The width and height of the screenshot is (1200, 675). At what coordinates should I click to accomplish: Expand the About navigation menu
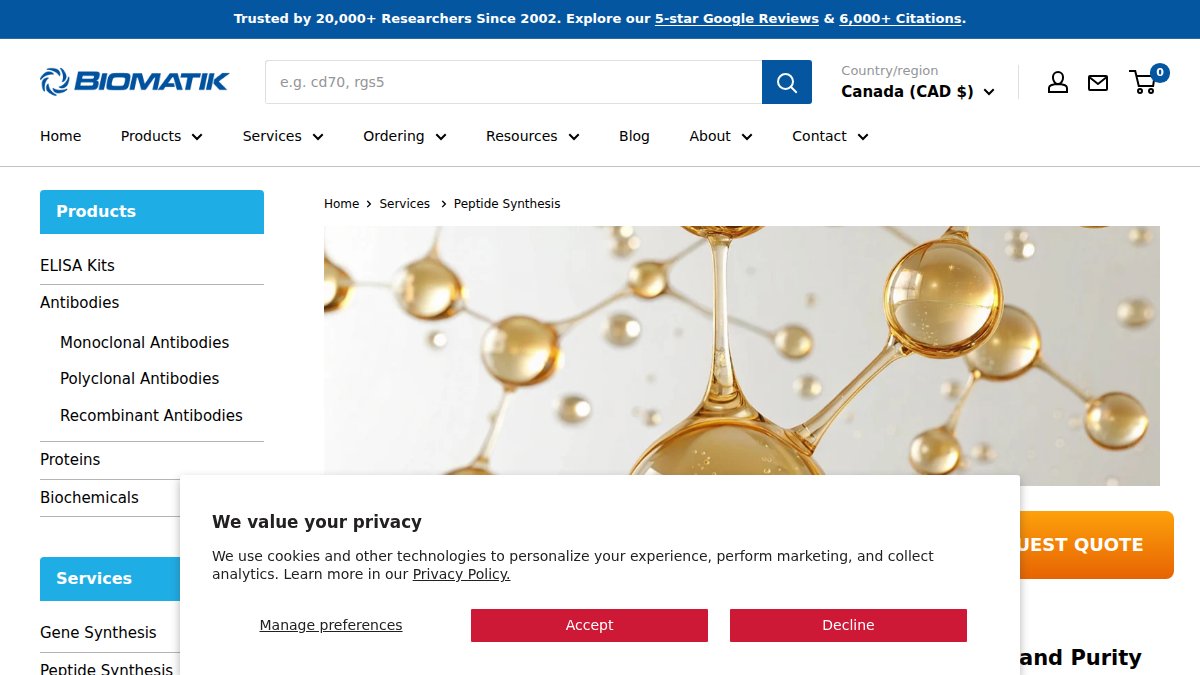point(721,136)
